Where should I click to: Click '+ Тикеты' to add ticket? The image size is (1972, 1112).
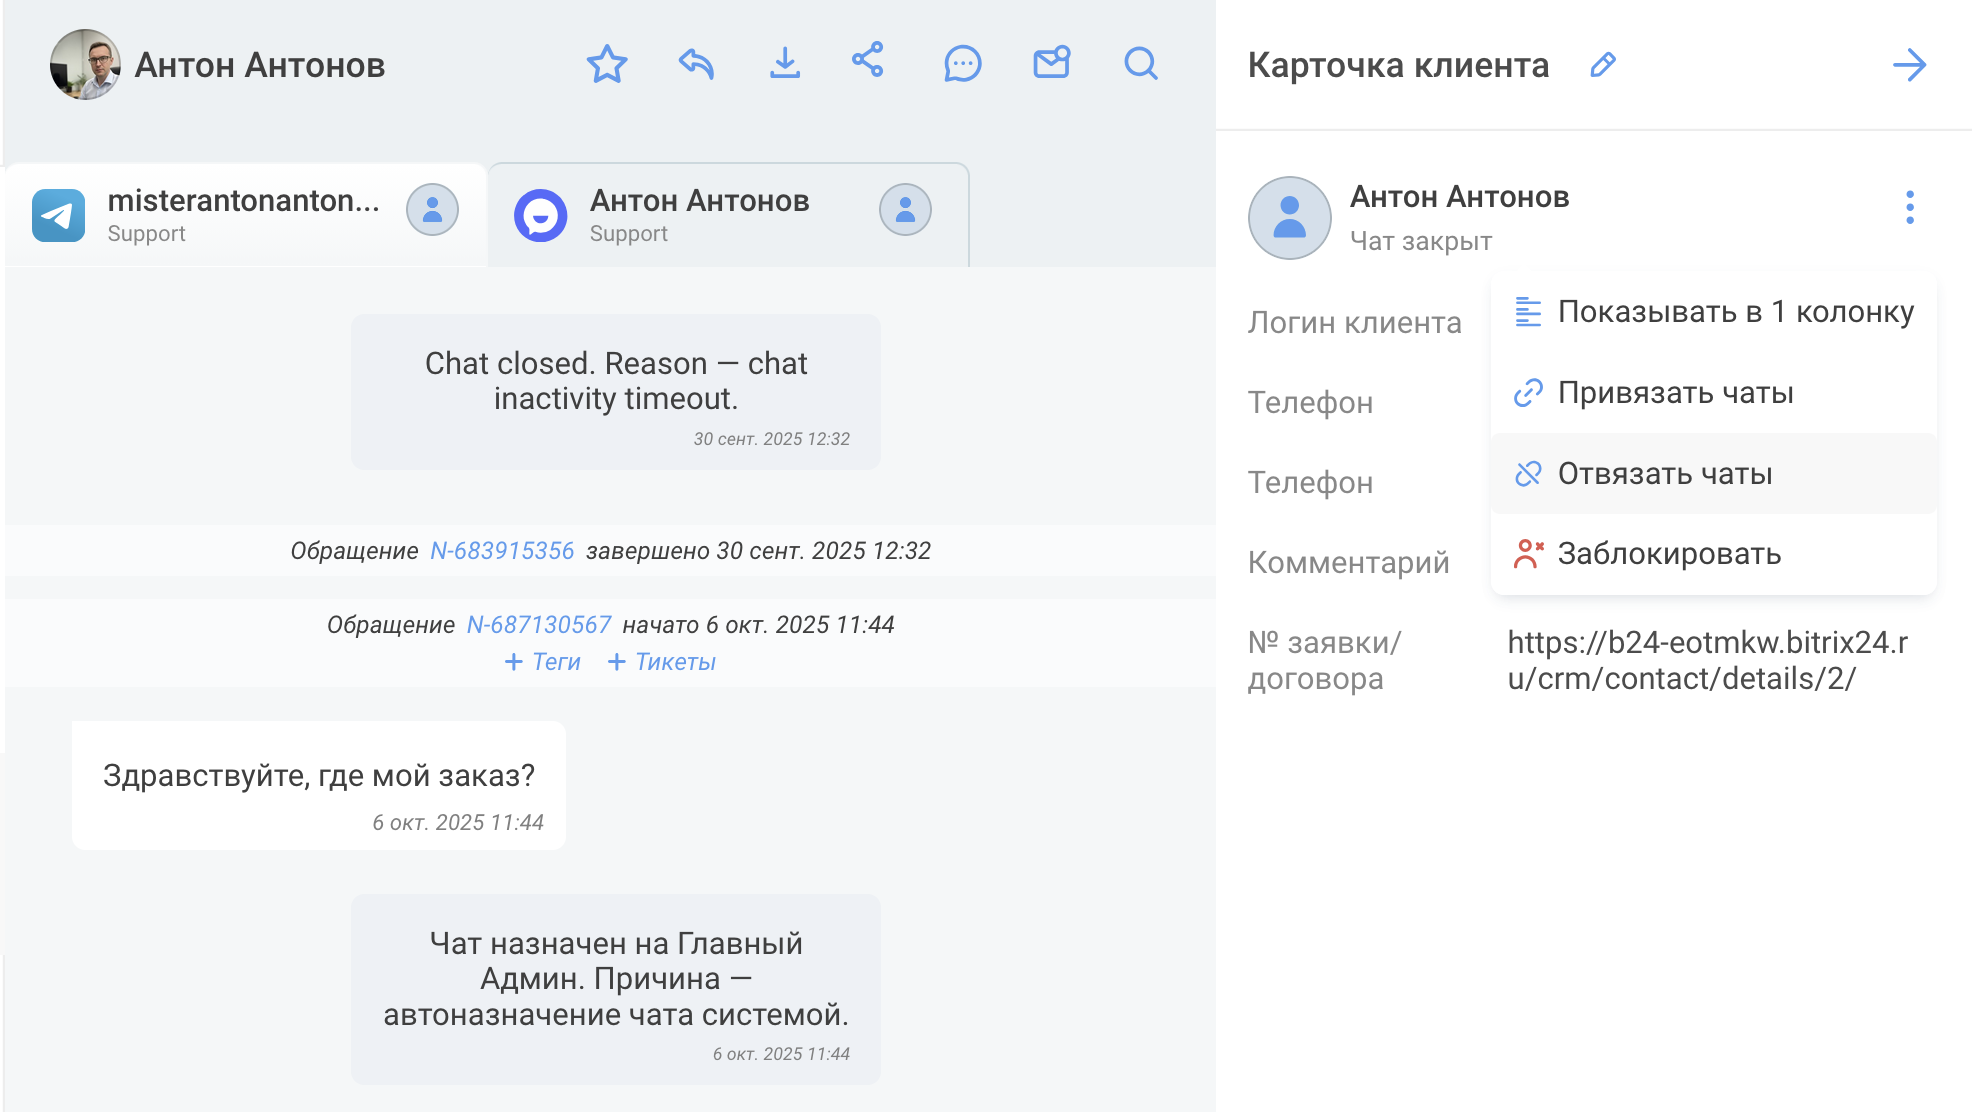coord(662,662)
